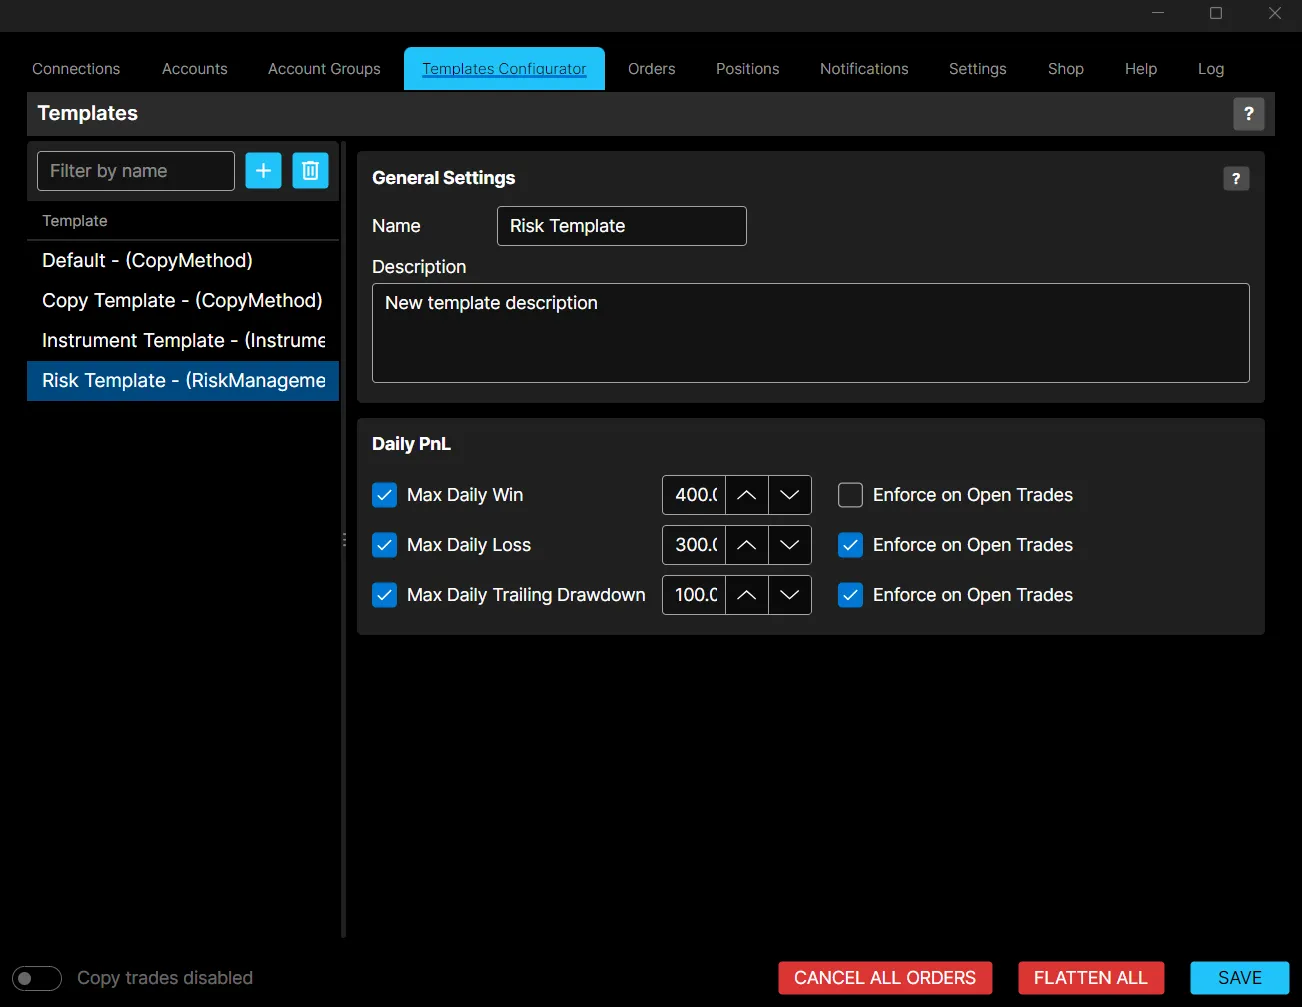Click the Max Daily Win amount field
This screenshot has height=1007, width=1302.
point(694,495)
